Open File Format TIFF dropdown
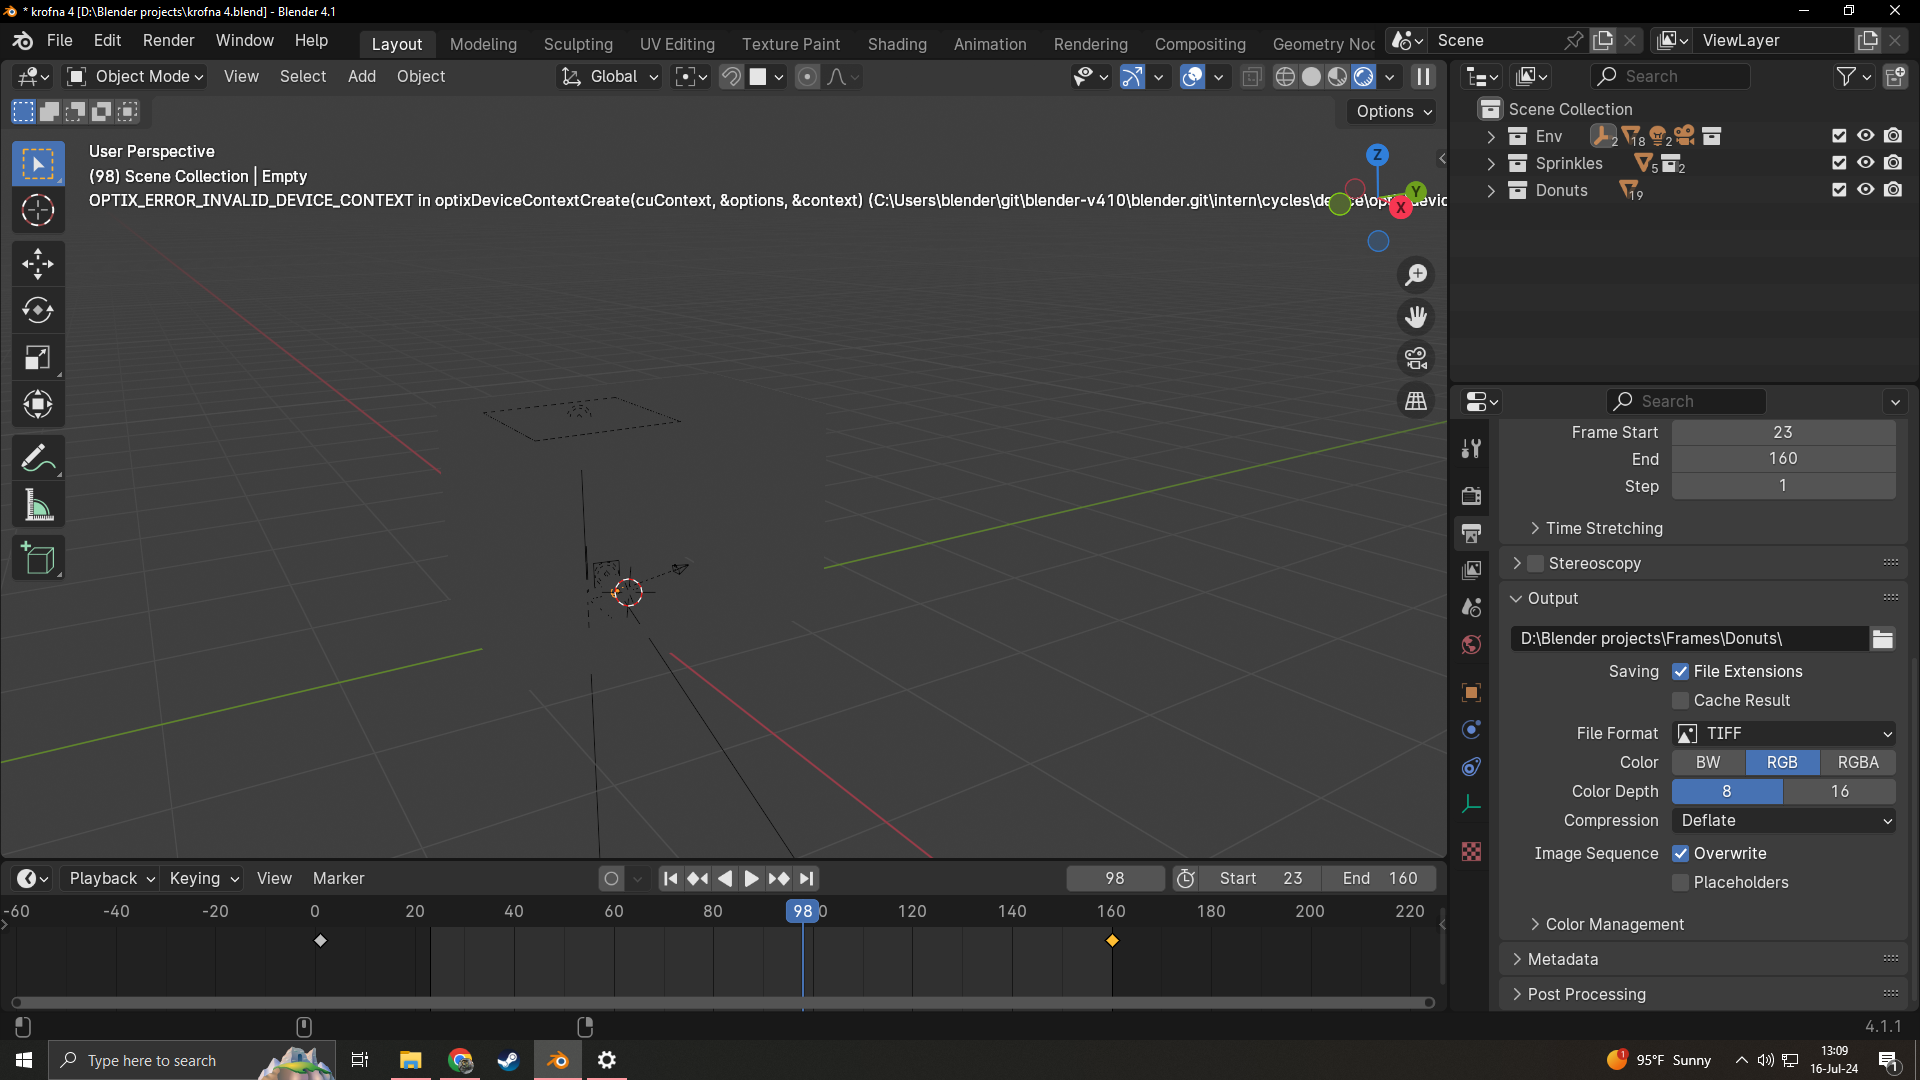The width and height of the screenshot is (1920, 1080). (1784, 734)
